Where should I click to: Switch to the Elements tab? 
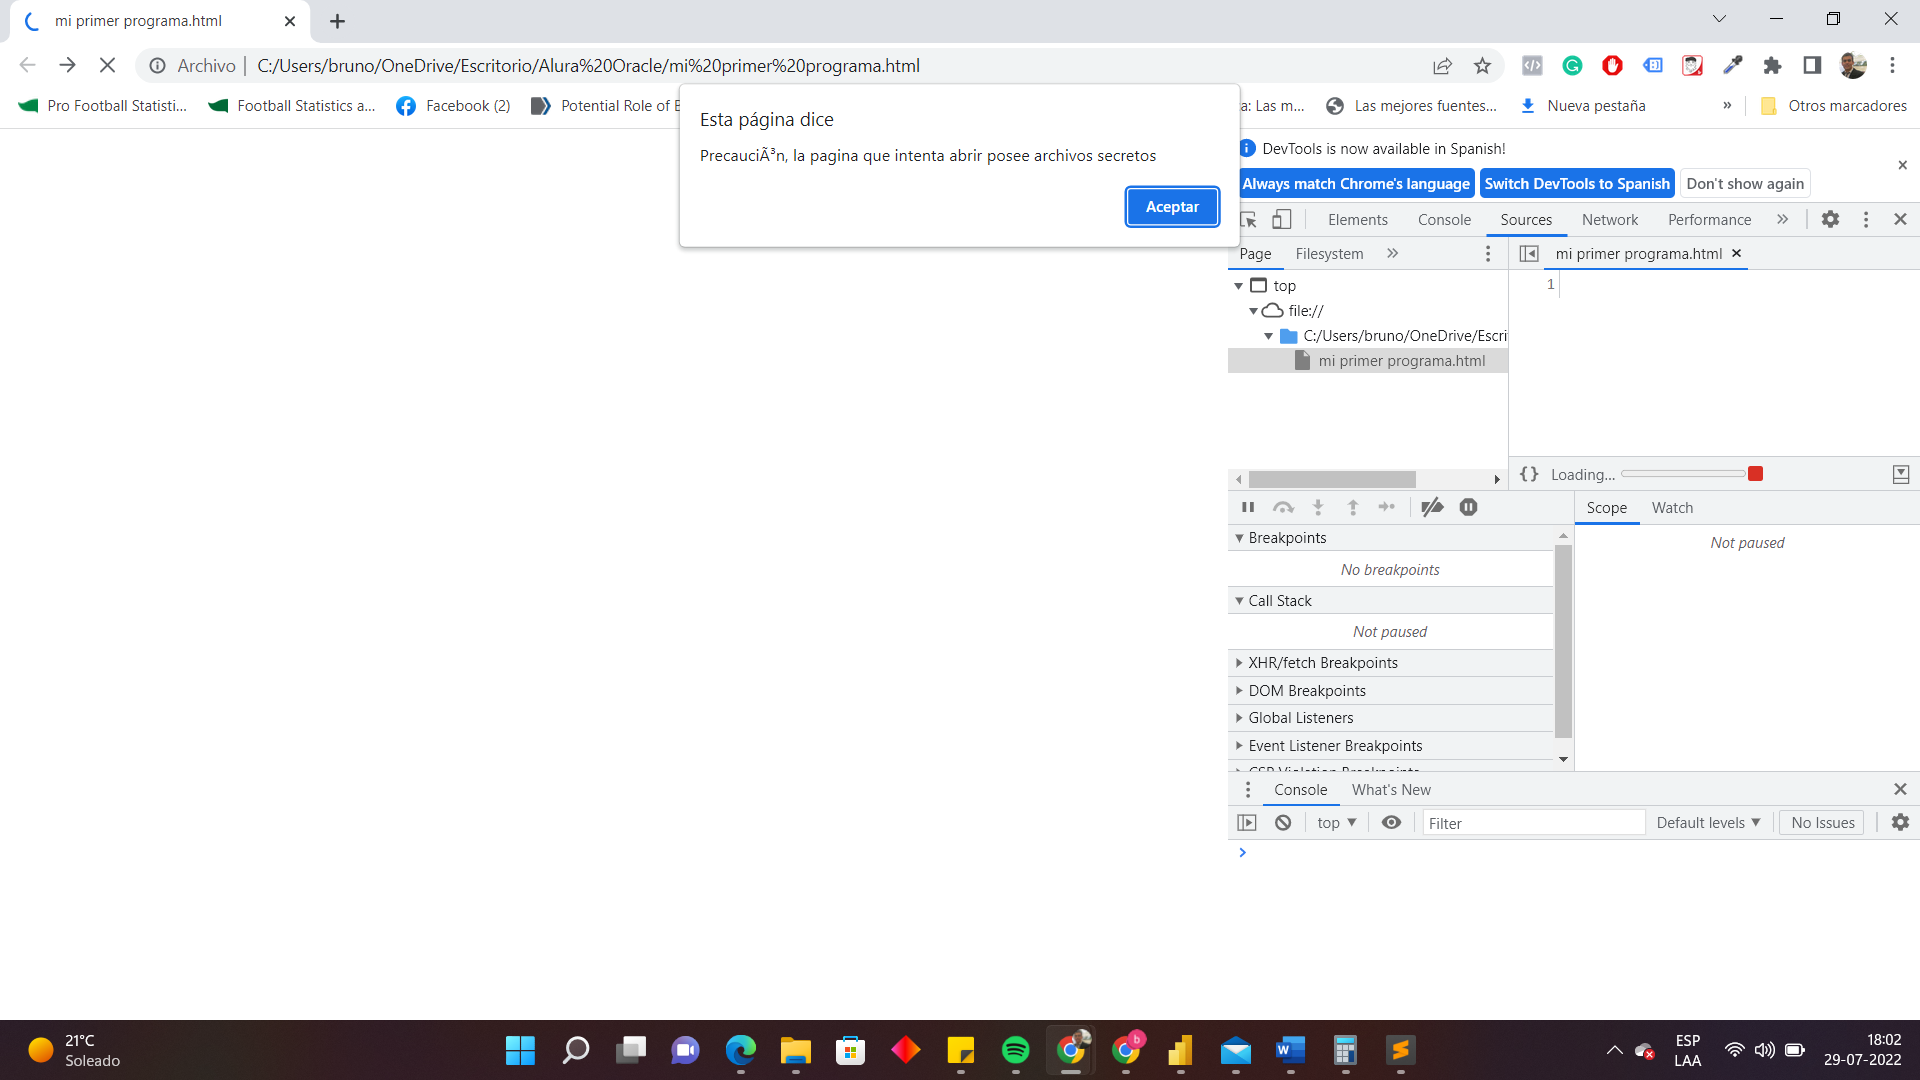coord(1357,220)
